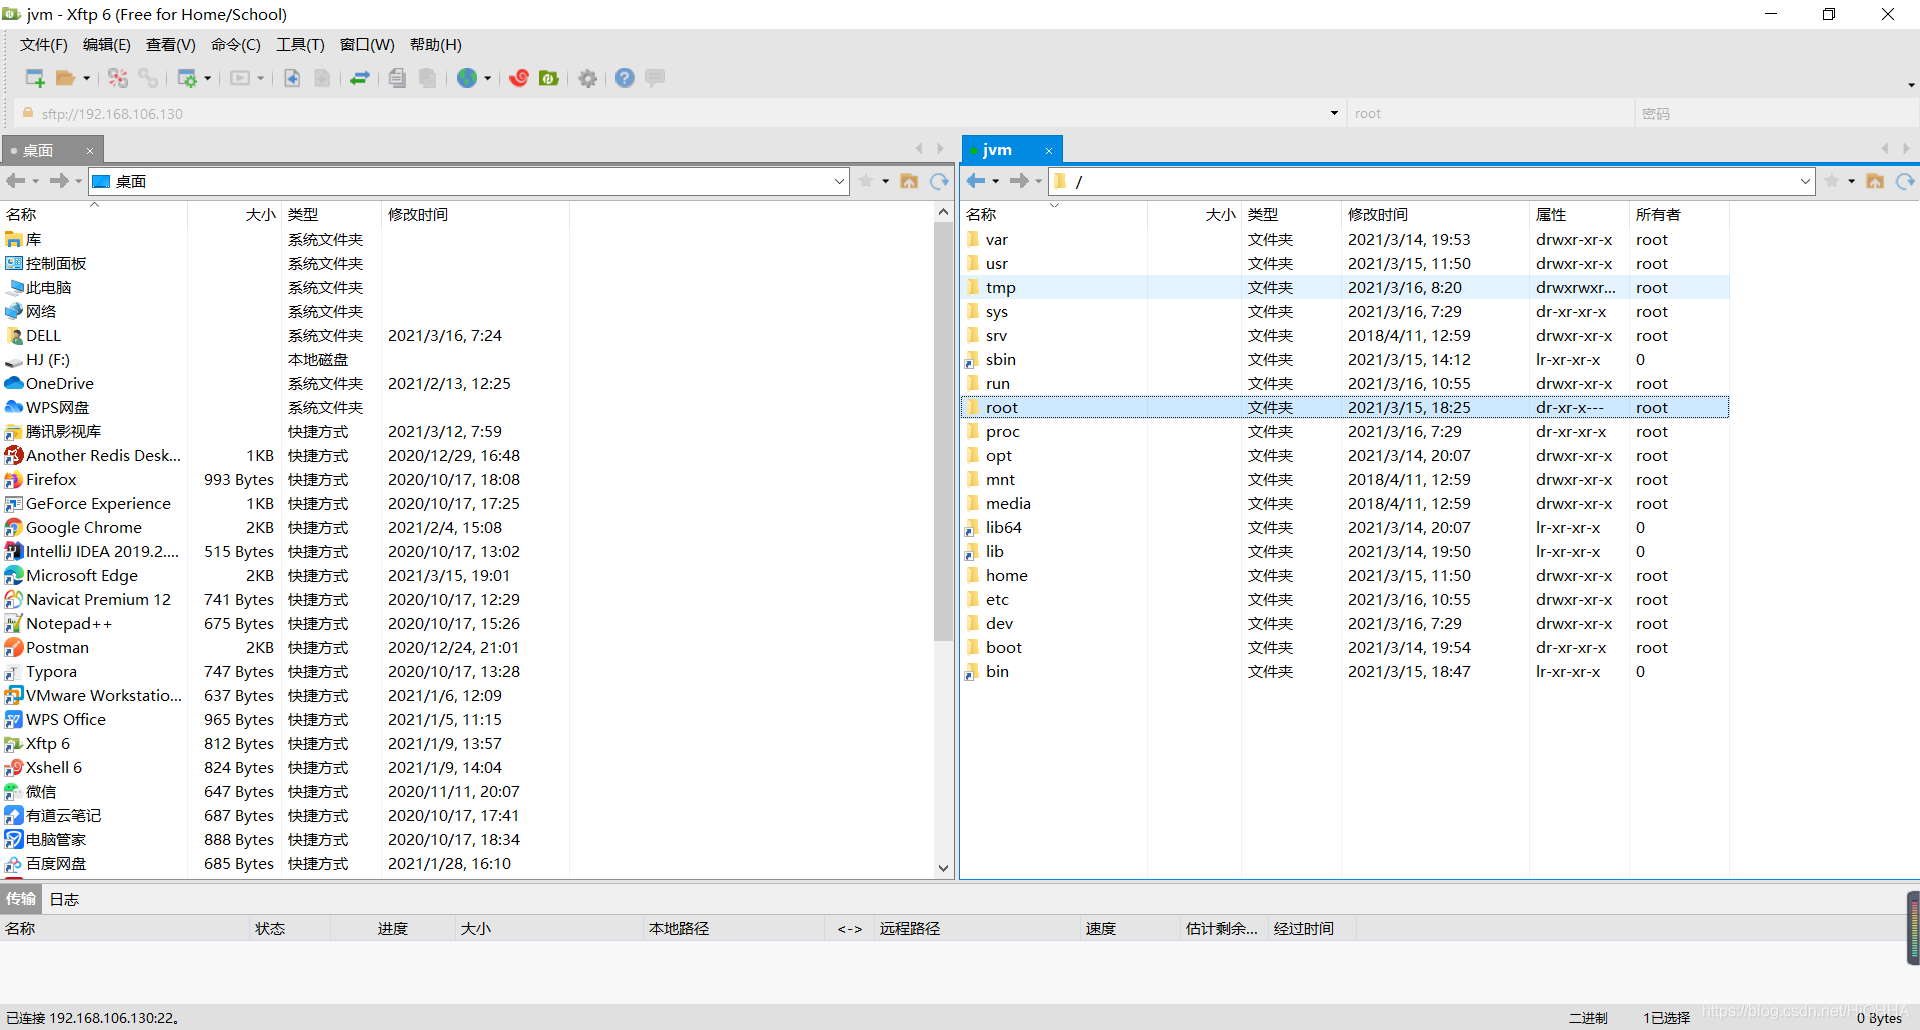Go to local home folder icon
Screen dimensions: 1920x1030
pyautogui.click(x=909, y=181)
